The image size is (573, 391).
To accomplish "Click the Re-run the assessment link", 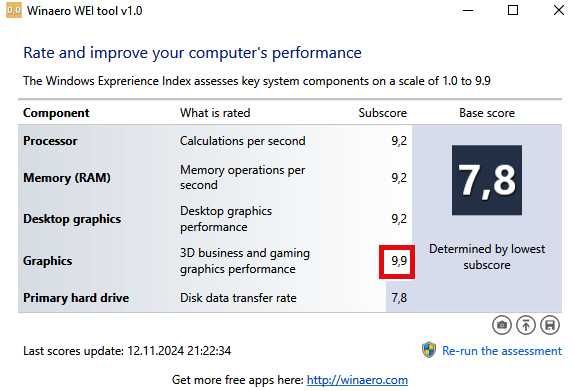I will [502, 351].
